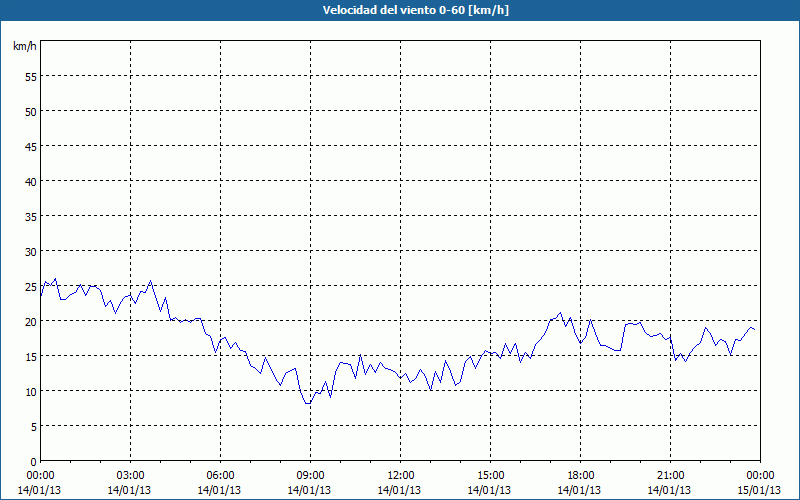Click the y-axis value 35
This screenshot has height=500, width=800.
(31, 218)
